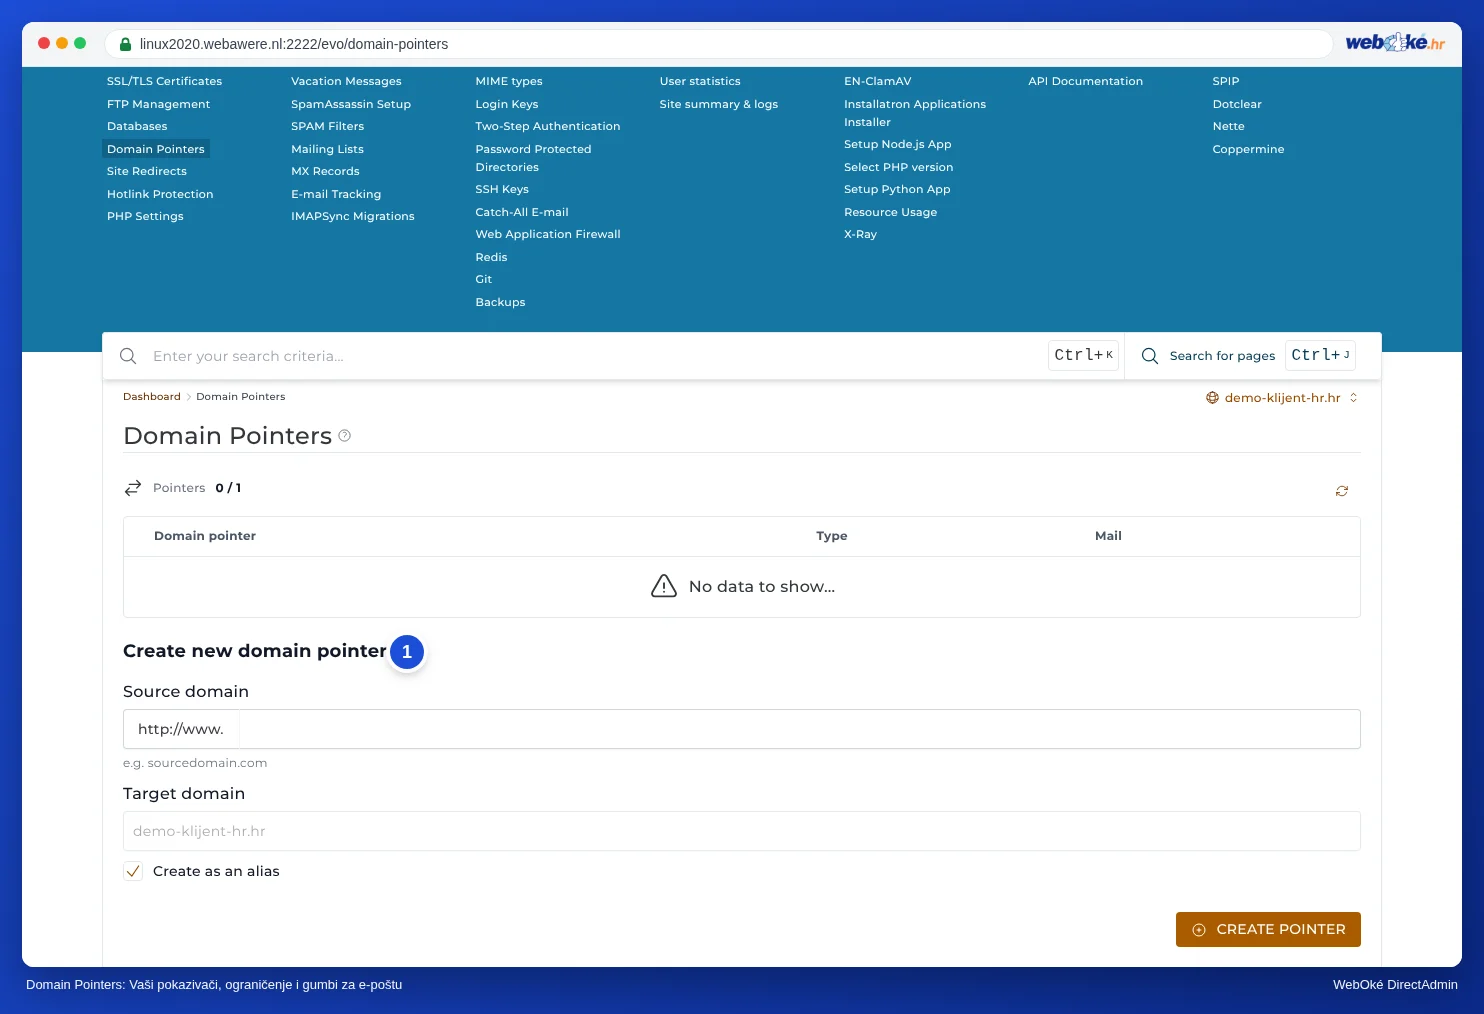Open FTP Management menu item
The width and height of the screenshot is (1484, 1014).
point(159,104)
